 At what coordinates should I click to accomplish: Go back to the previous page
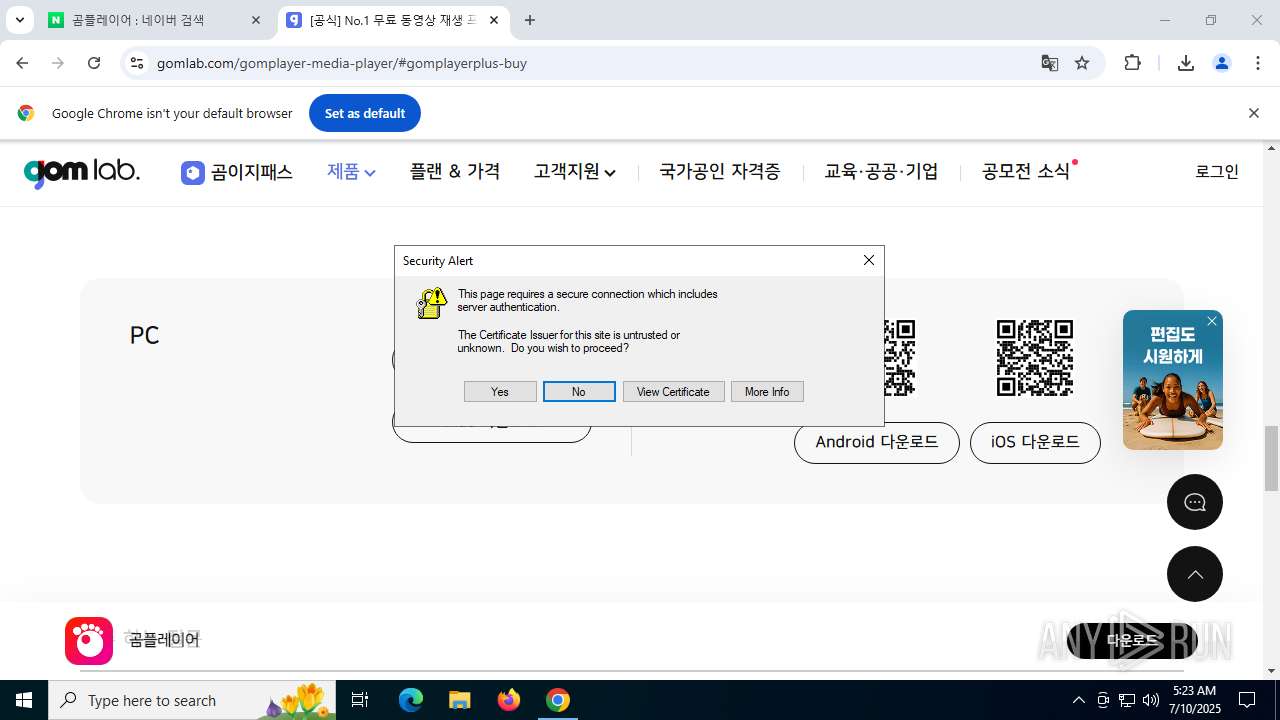(22, 63)
